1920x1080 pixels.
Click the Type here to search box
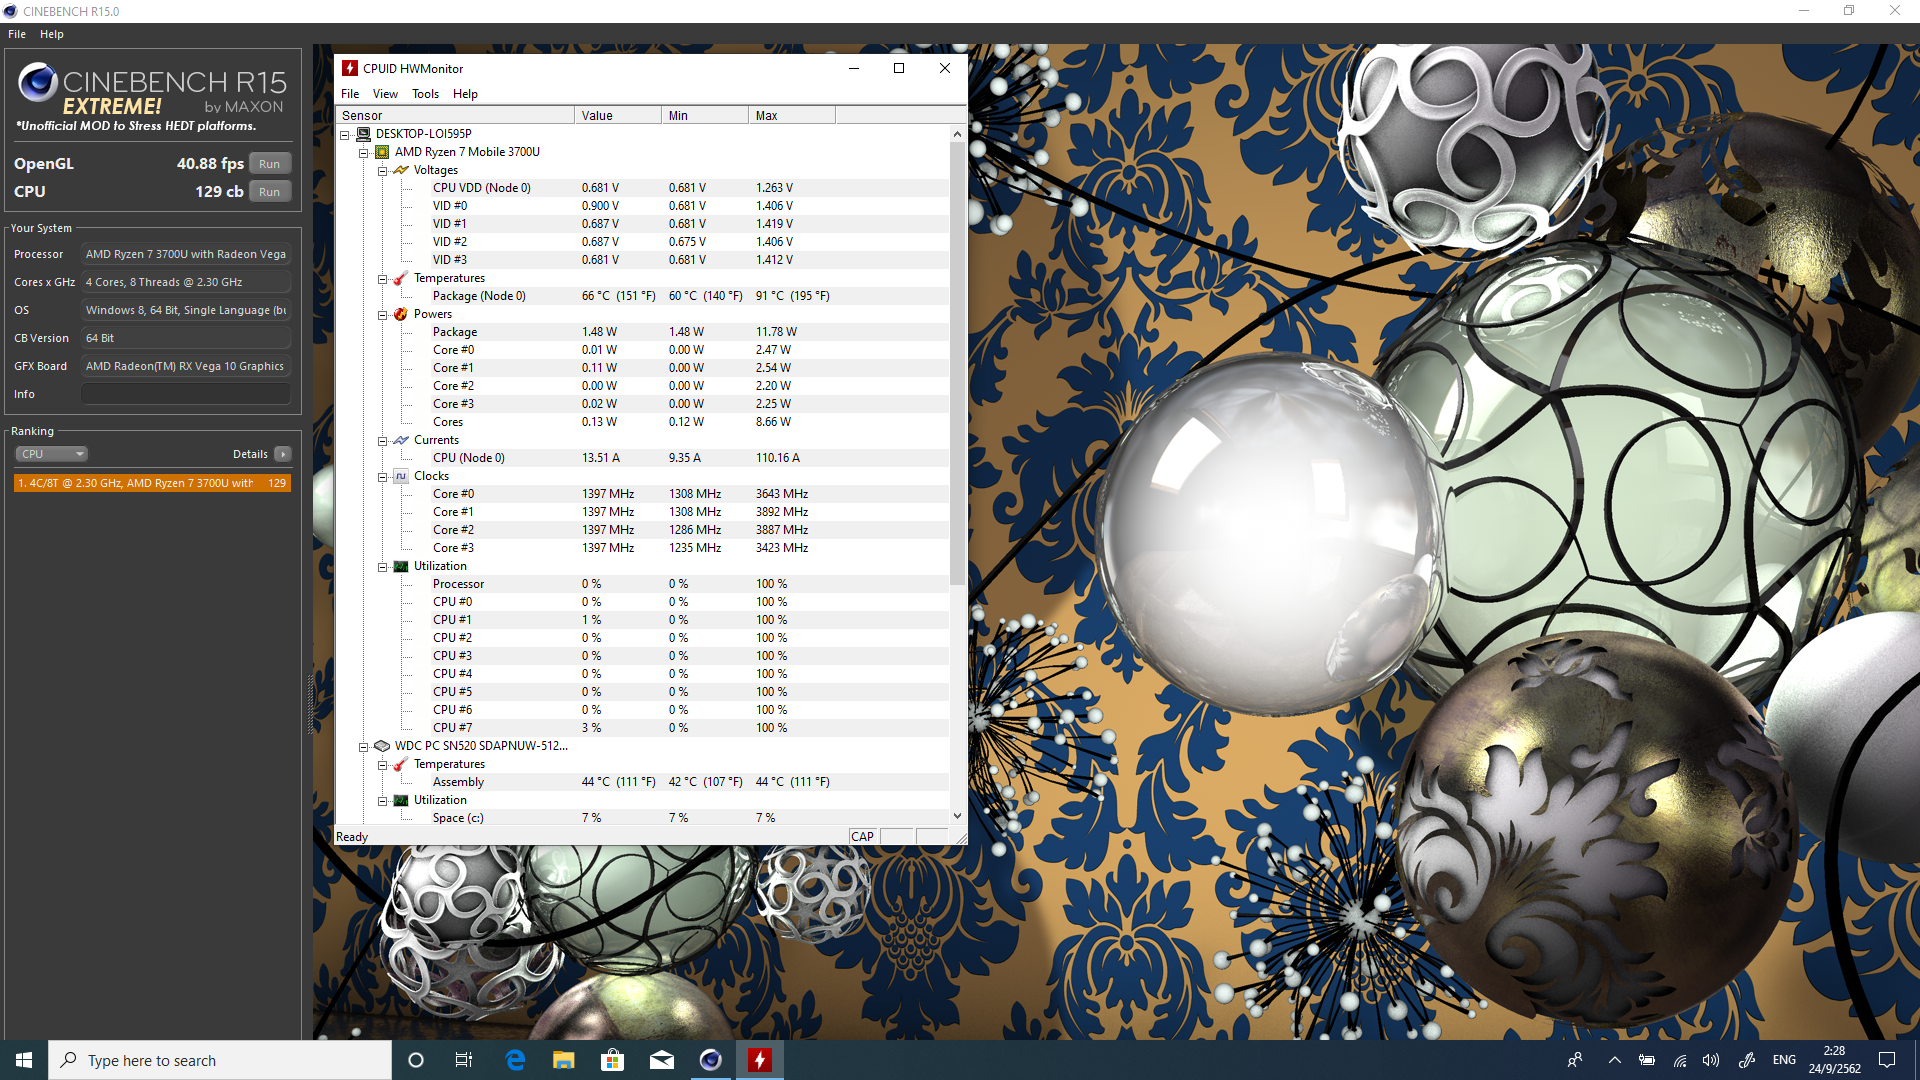[220, 1060]
